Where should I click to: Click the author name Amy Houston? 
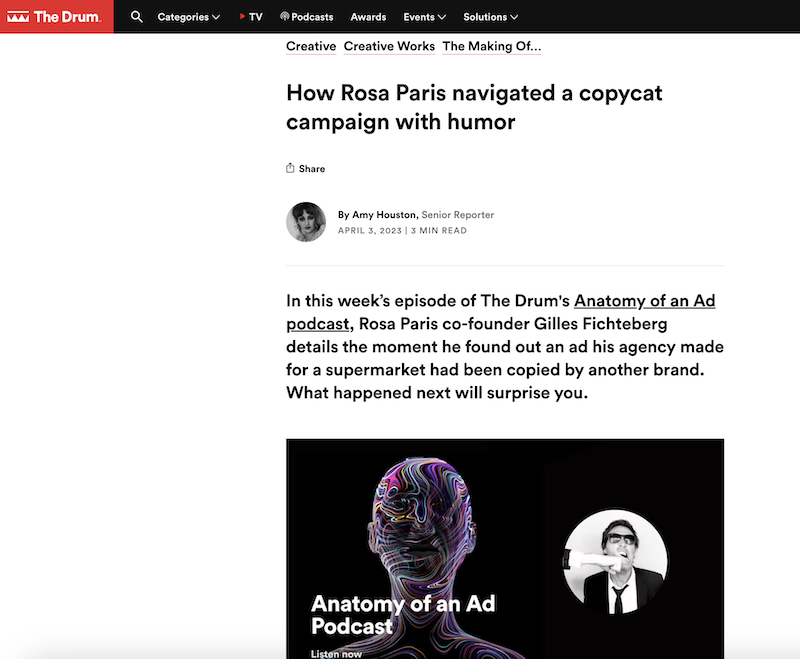(385, 215)
